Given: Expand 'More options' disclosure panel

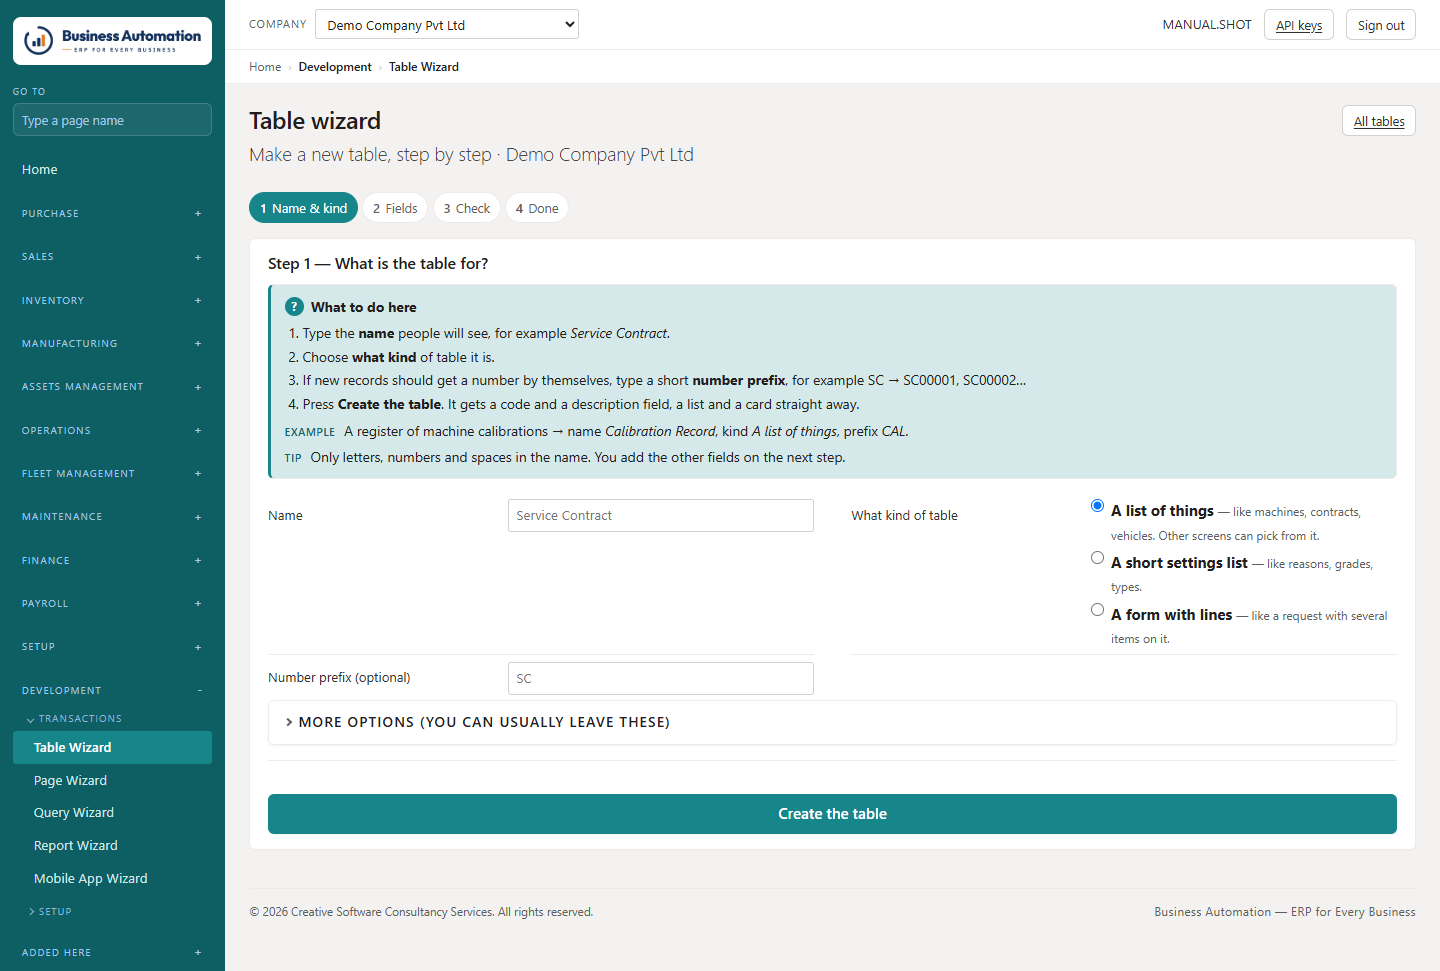Looking at the screenshot, I should coord(832,722).
